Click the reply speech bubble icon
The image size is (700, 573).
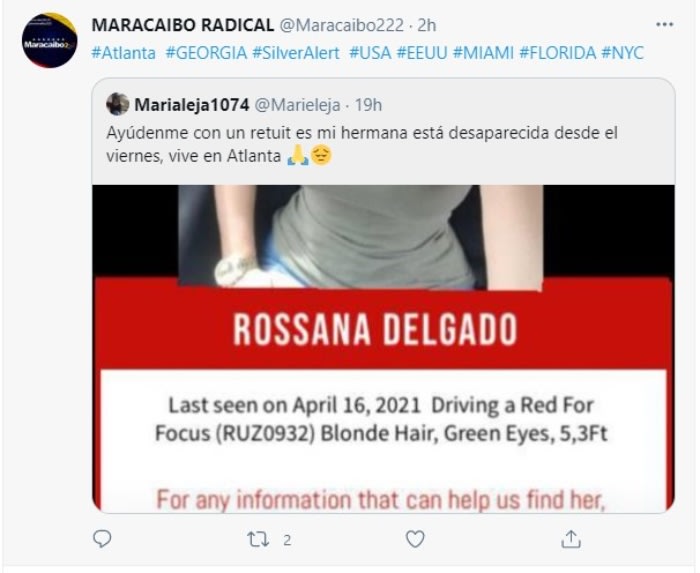click(x=102, y=539)
